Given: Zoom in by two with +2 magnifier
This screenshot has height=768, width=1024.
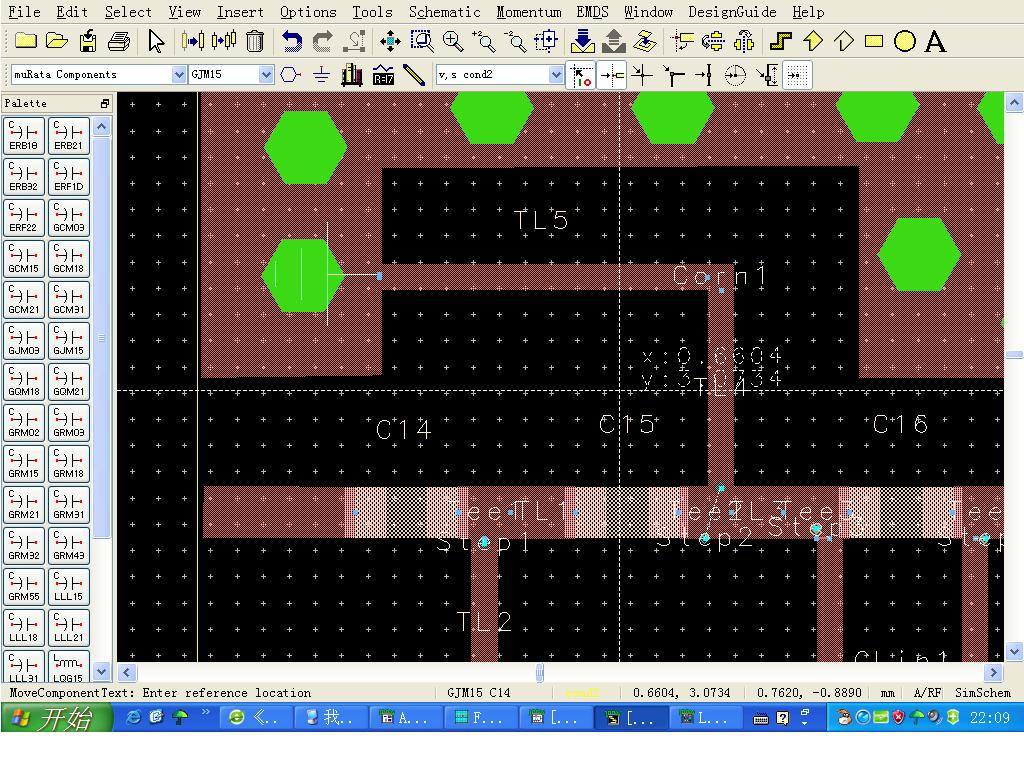Looking at the screenshot, I should [x=484, y=41].
